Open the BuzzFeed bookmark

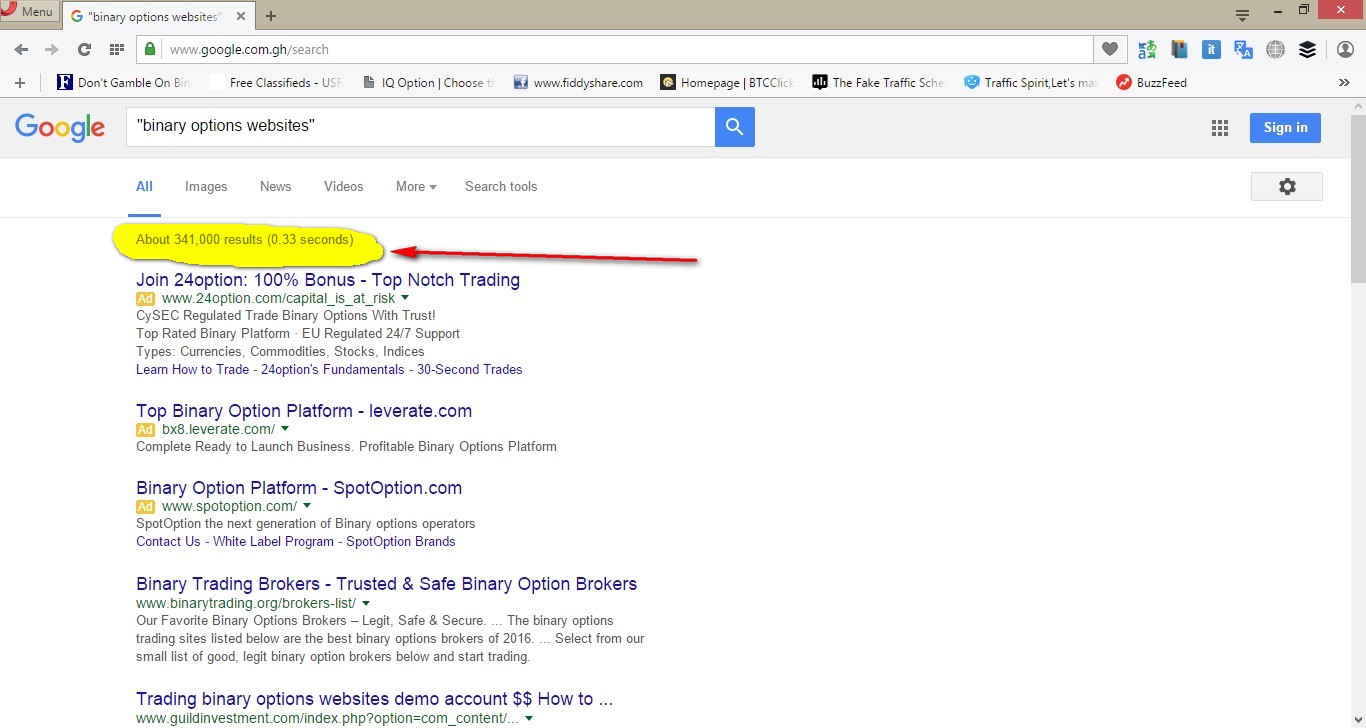[x=1151, y=83]
